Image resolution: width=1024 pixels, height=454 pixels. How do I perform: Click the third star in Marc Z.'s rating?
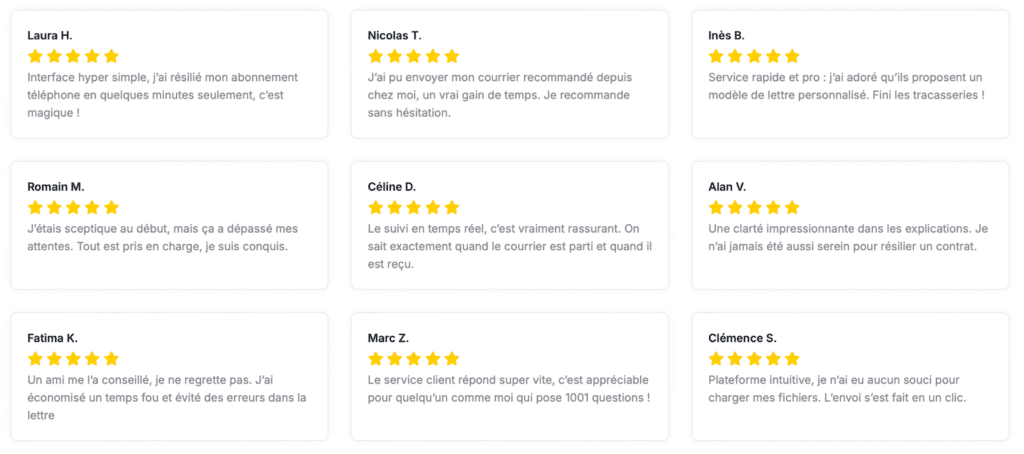414,358
